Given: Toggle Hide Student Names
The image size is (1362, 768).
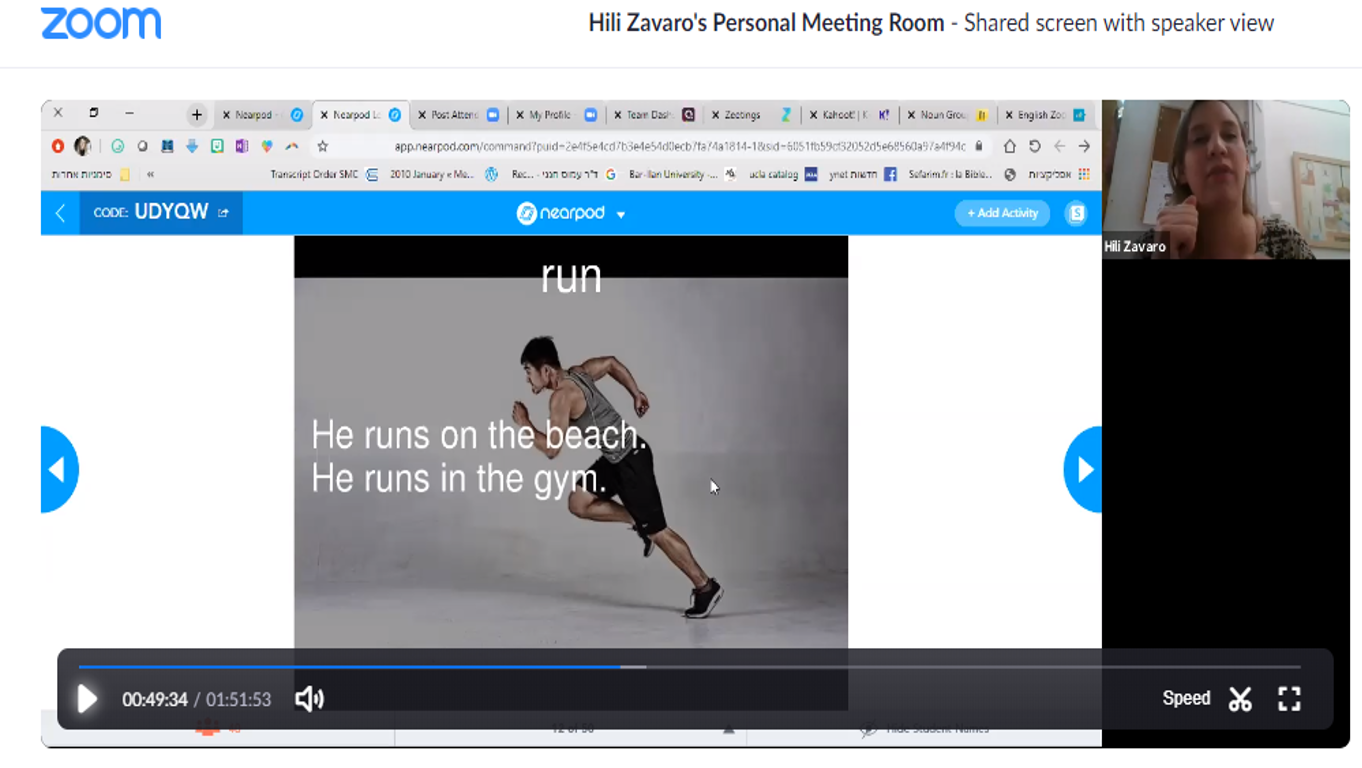Looking at the screenshot, I should click(930, 728).
